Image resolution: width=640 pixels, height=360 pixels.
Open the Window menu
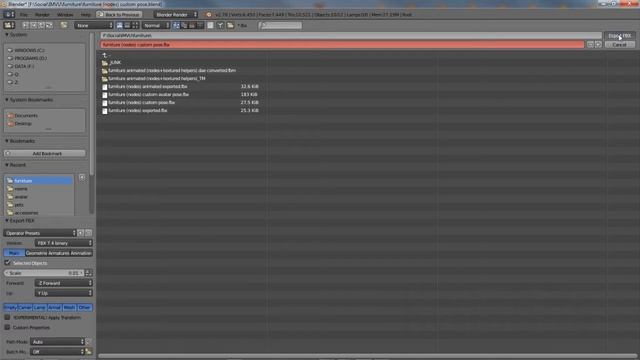tap(65, 14)
